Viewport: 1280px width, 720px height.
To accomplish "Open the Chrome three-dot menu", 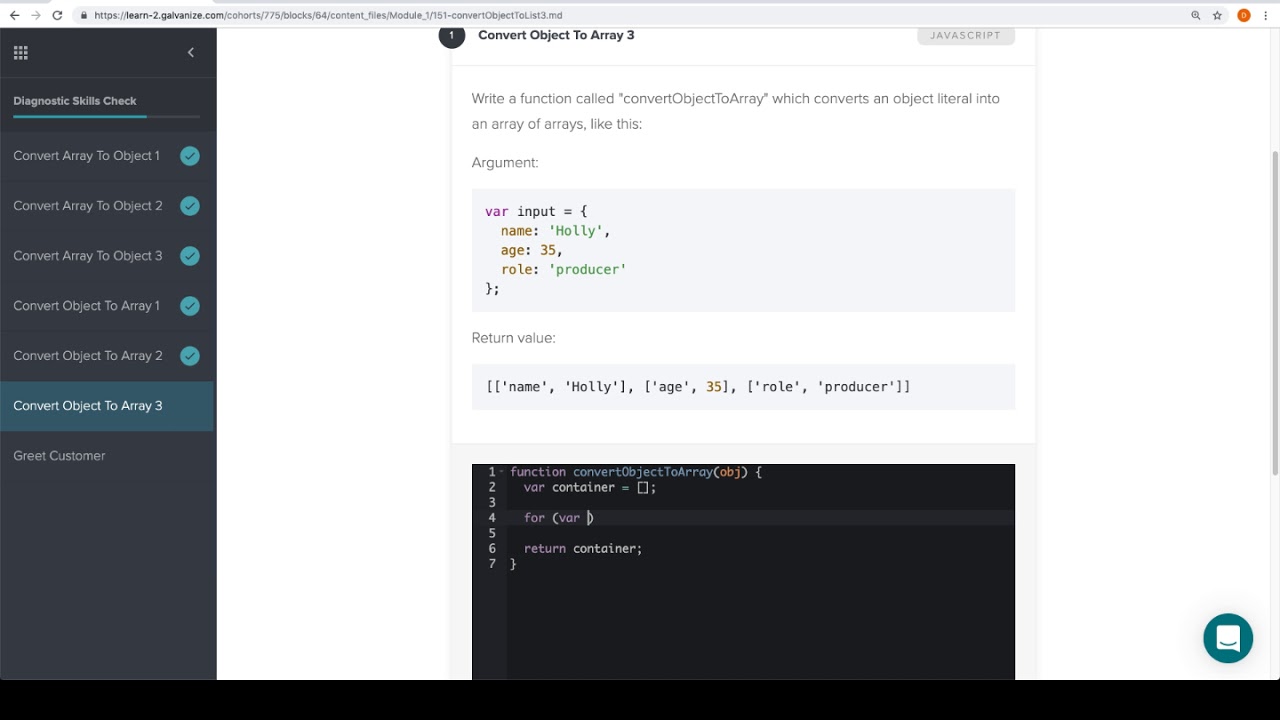I will pos(1266,15).
